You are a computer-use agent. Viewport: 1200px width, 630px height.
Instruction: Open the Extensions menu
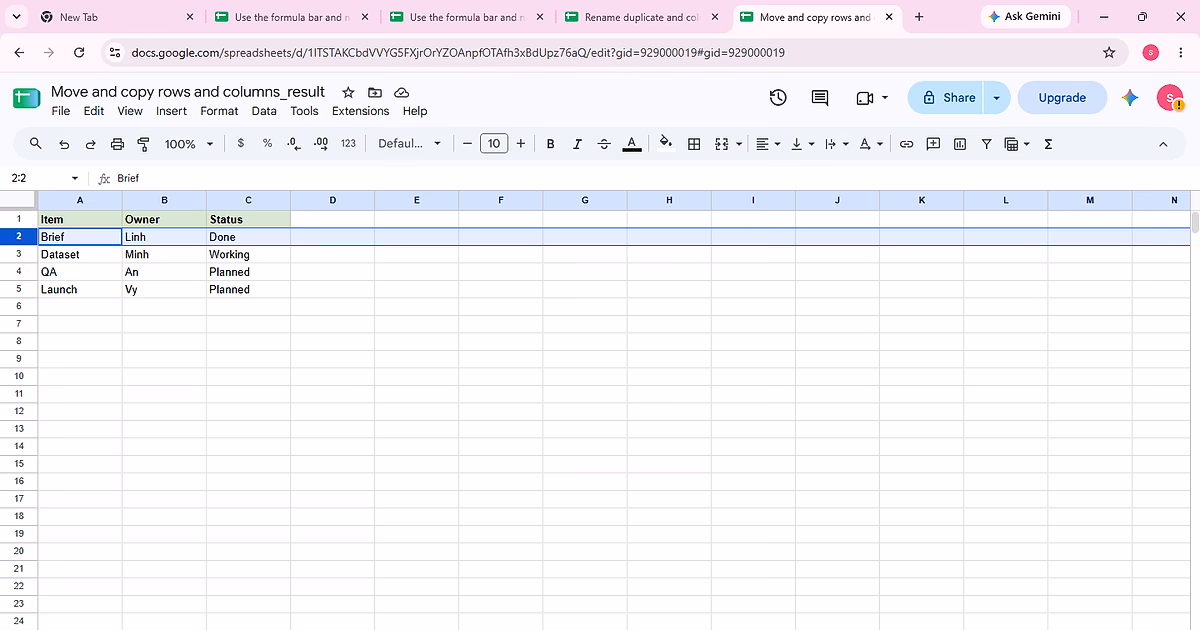[x=360, y=111]
